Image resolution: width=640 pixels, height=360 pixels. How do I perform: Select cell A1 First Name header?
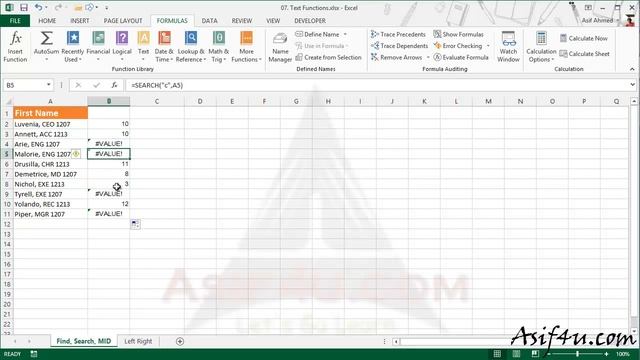tap(51, 113)
